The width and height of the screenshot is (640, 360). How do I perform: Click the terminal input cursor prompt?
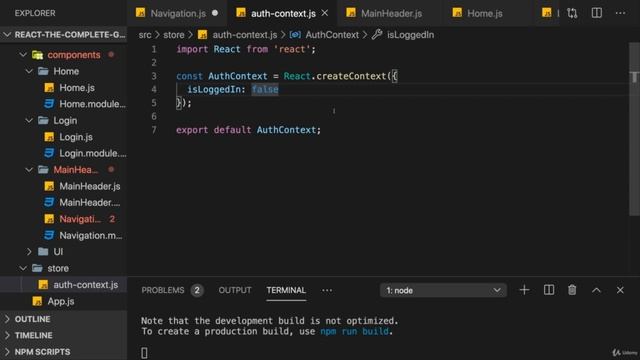(144, 353)
